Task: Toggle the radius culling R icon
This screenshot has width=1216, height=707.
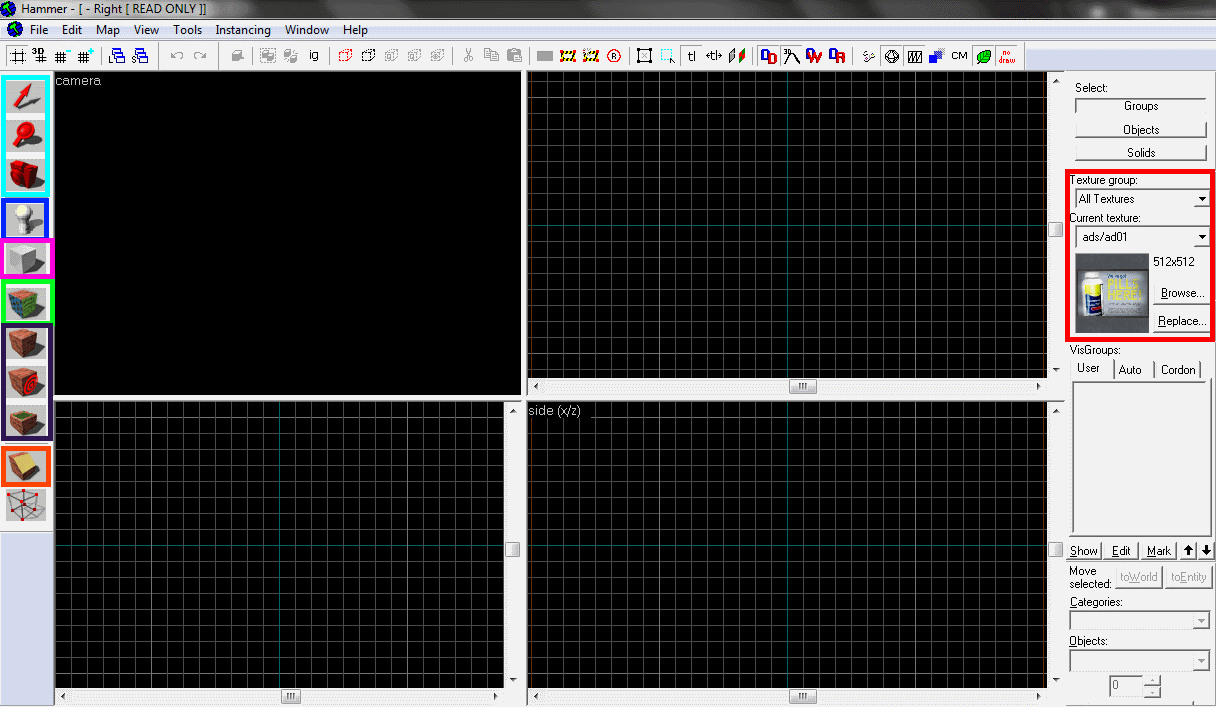Action: (x=614, y=56)
